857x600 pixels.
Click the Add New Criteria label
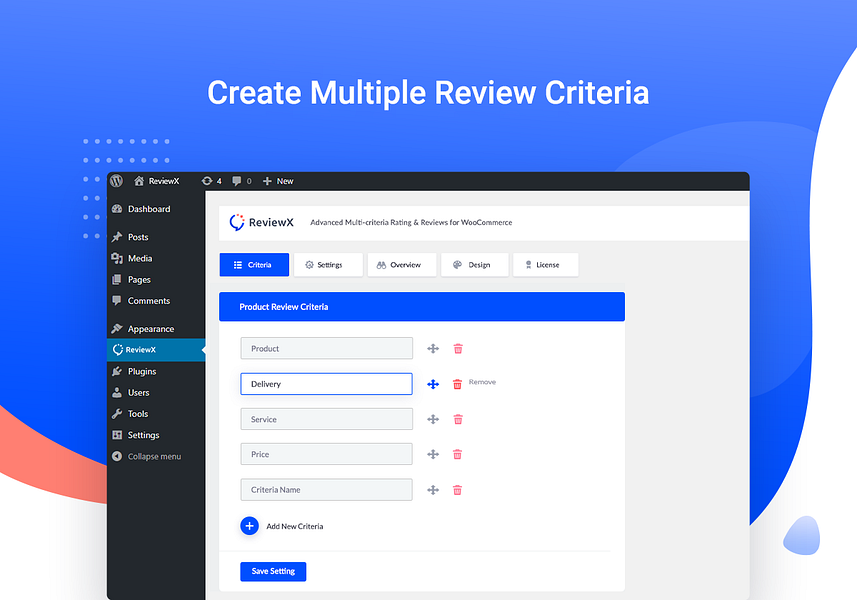(x=295, y=526)
